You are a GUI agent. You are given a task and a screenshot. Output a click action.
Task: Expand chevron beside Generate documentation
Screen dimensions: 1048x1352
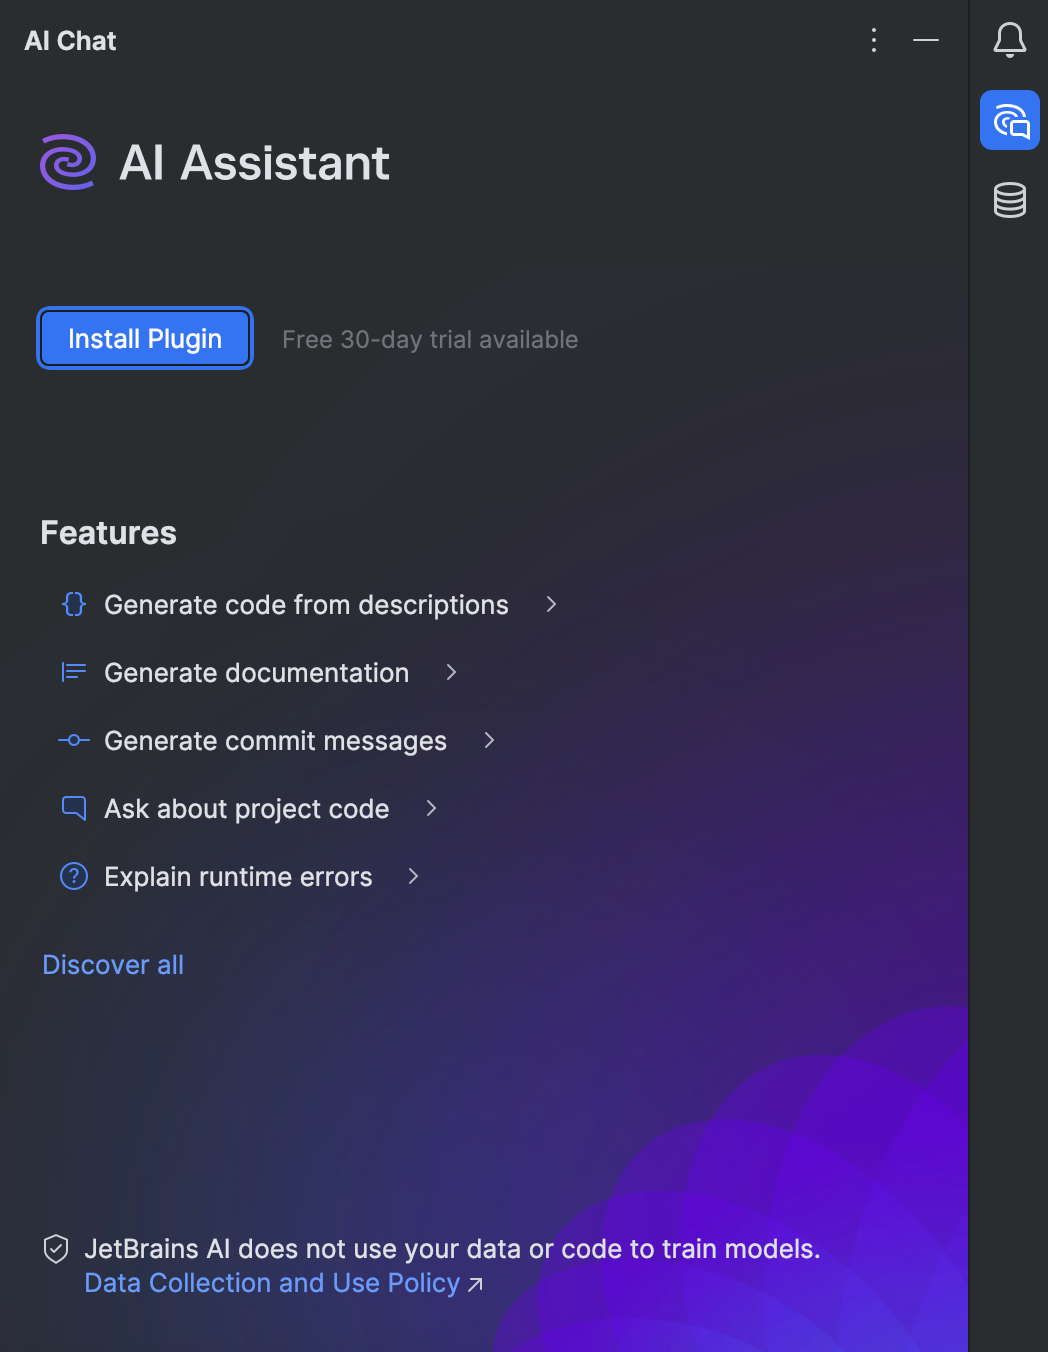pos(451,672)
